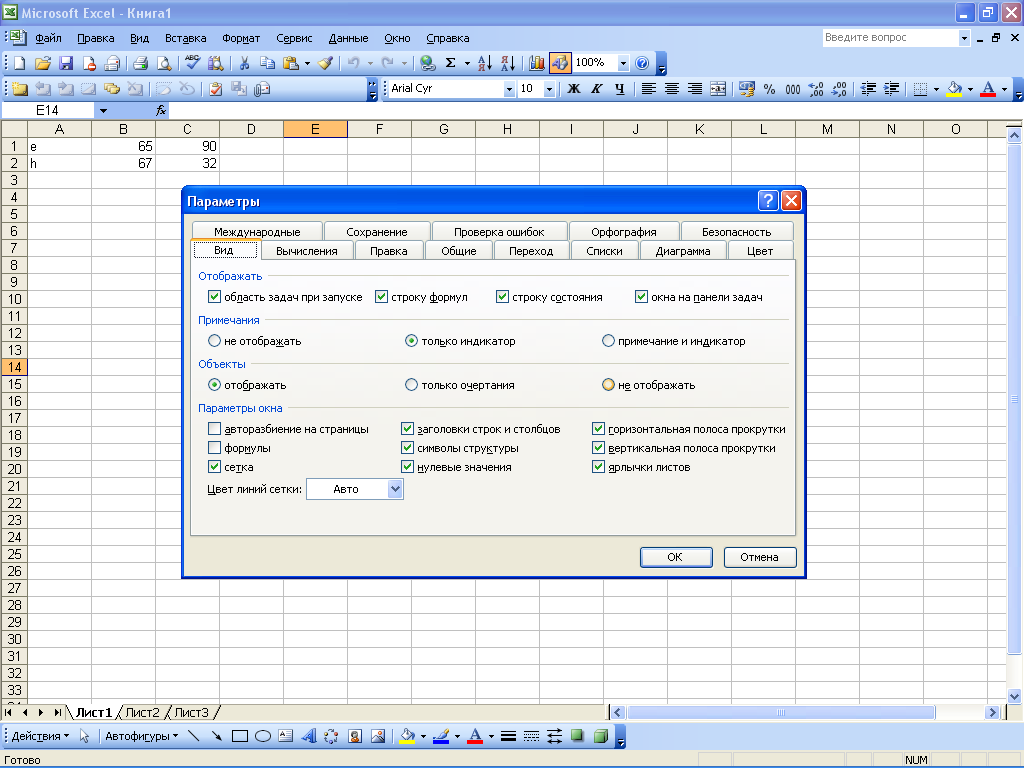The height and width of the screenshot is (768, 1024).
Task: Apply bold with the Ж icon
Action: point(573,89)
